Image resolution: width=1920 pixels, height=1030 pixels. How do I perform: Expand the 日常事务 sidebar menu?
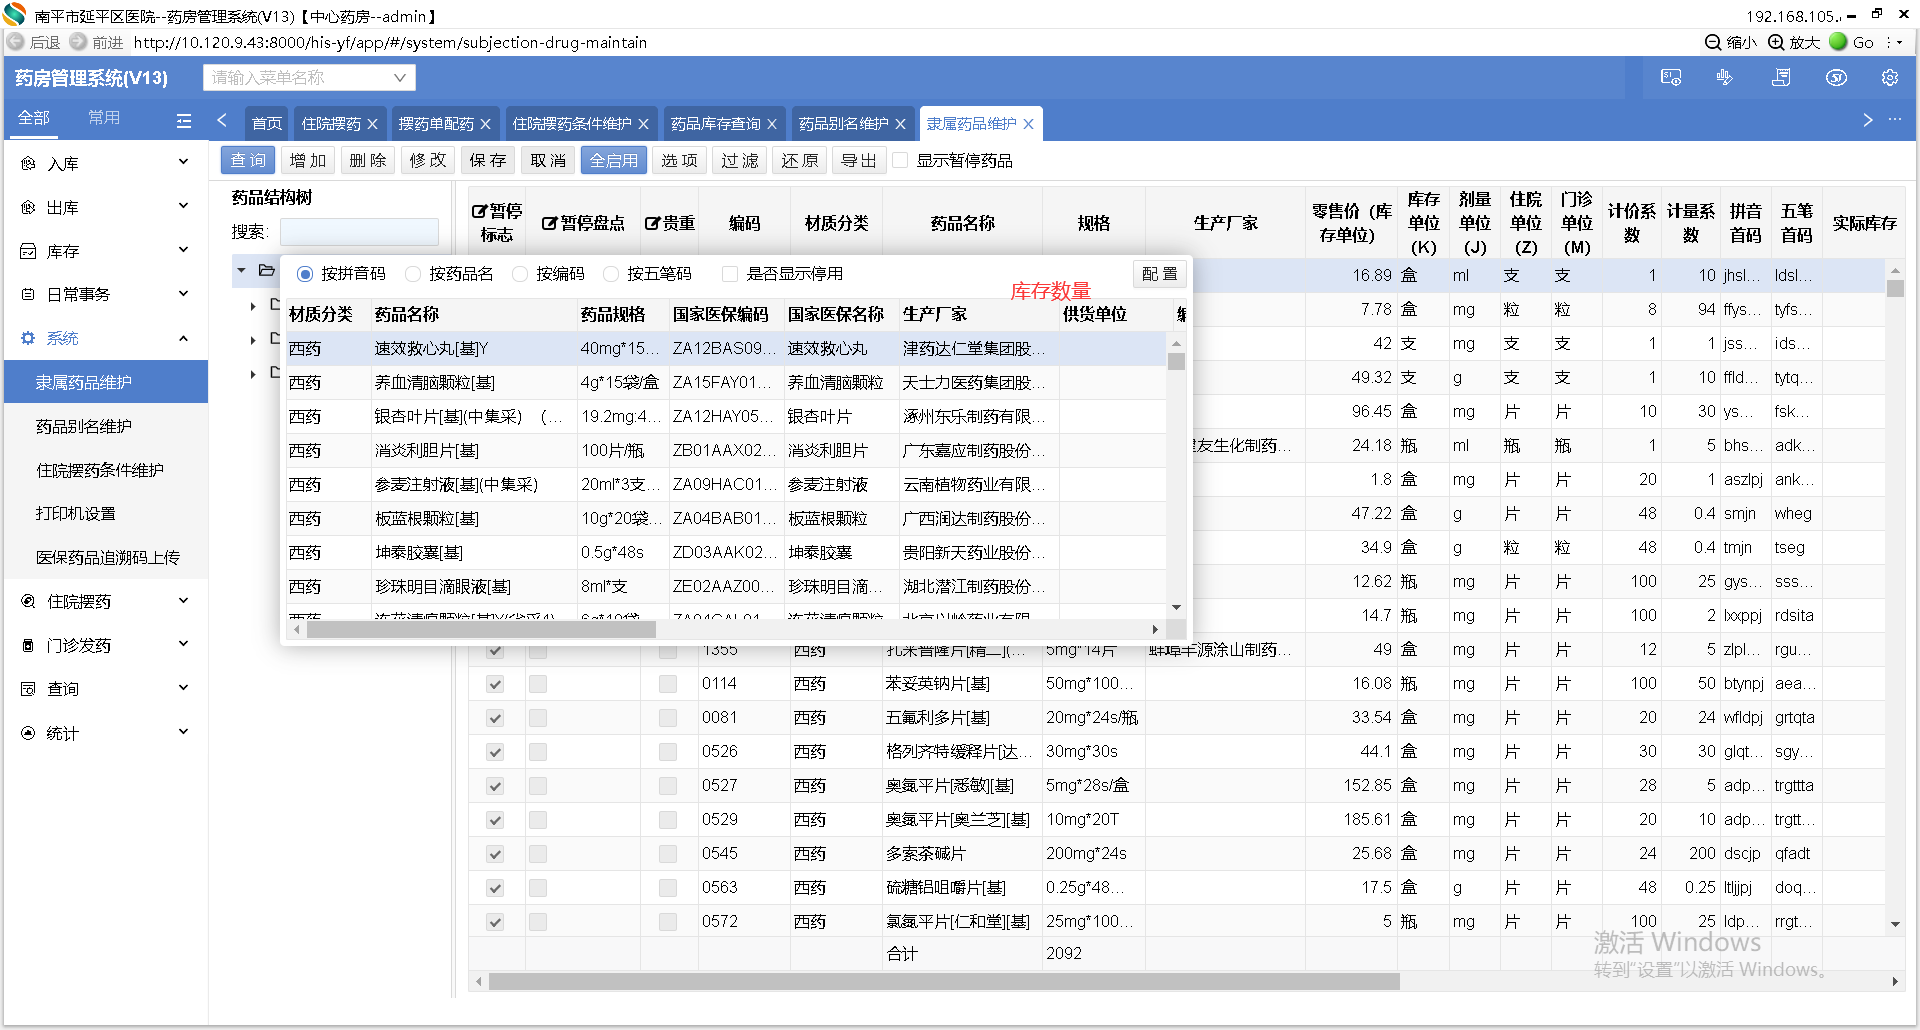[183, 294]
